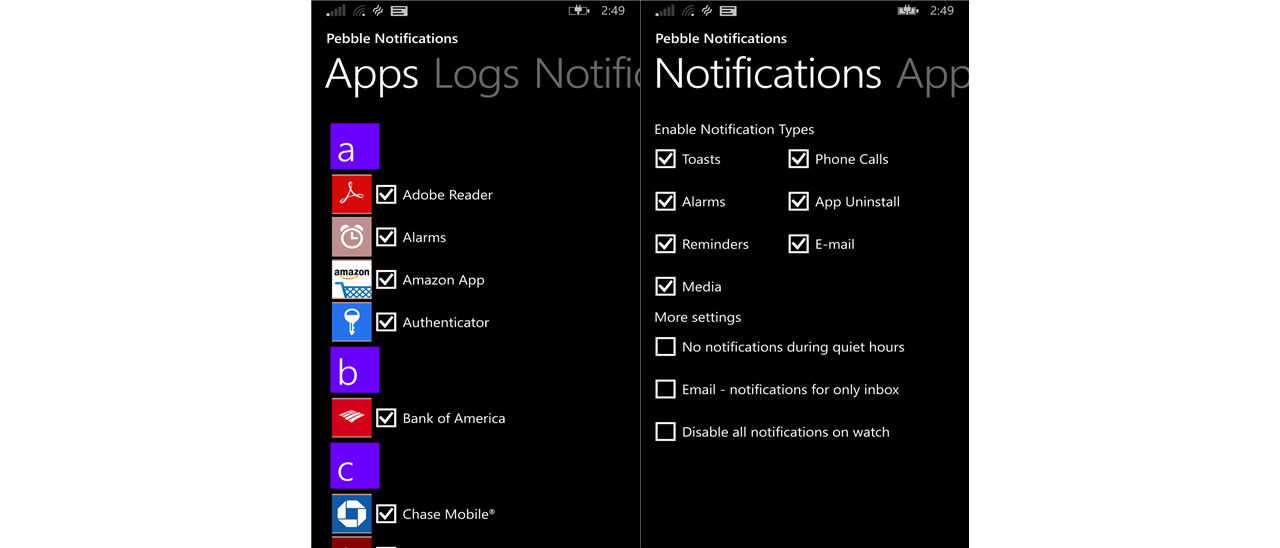Toggle the Media checkbox
The image size is (1280, 548).
click(x=665, y=286)
